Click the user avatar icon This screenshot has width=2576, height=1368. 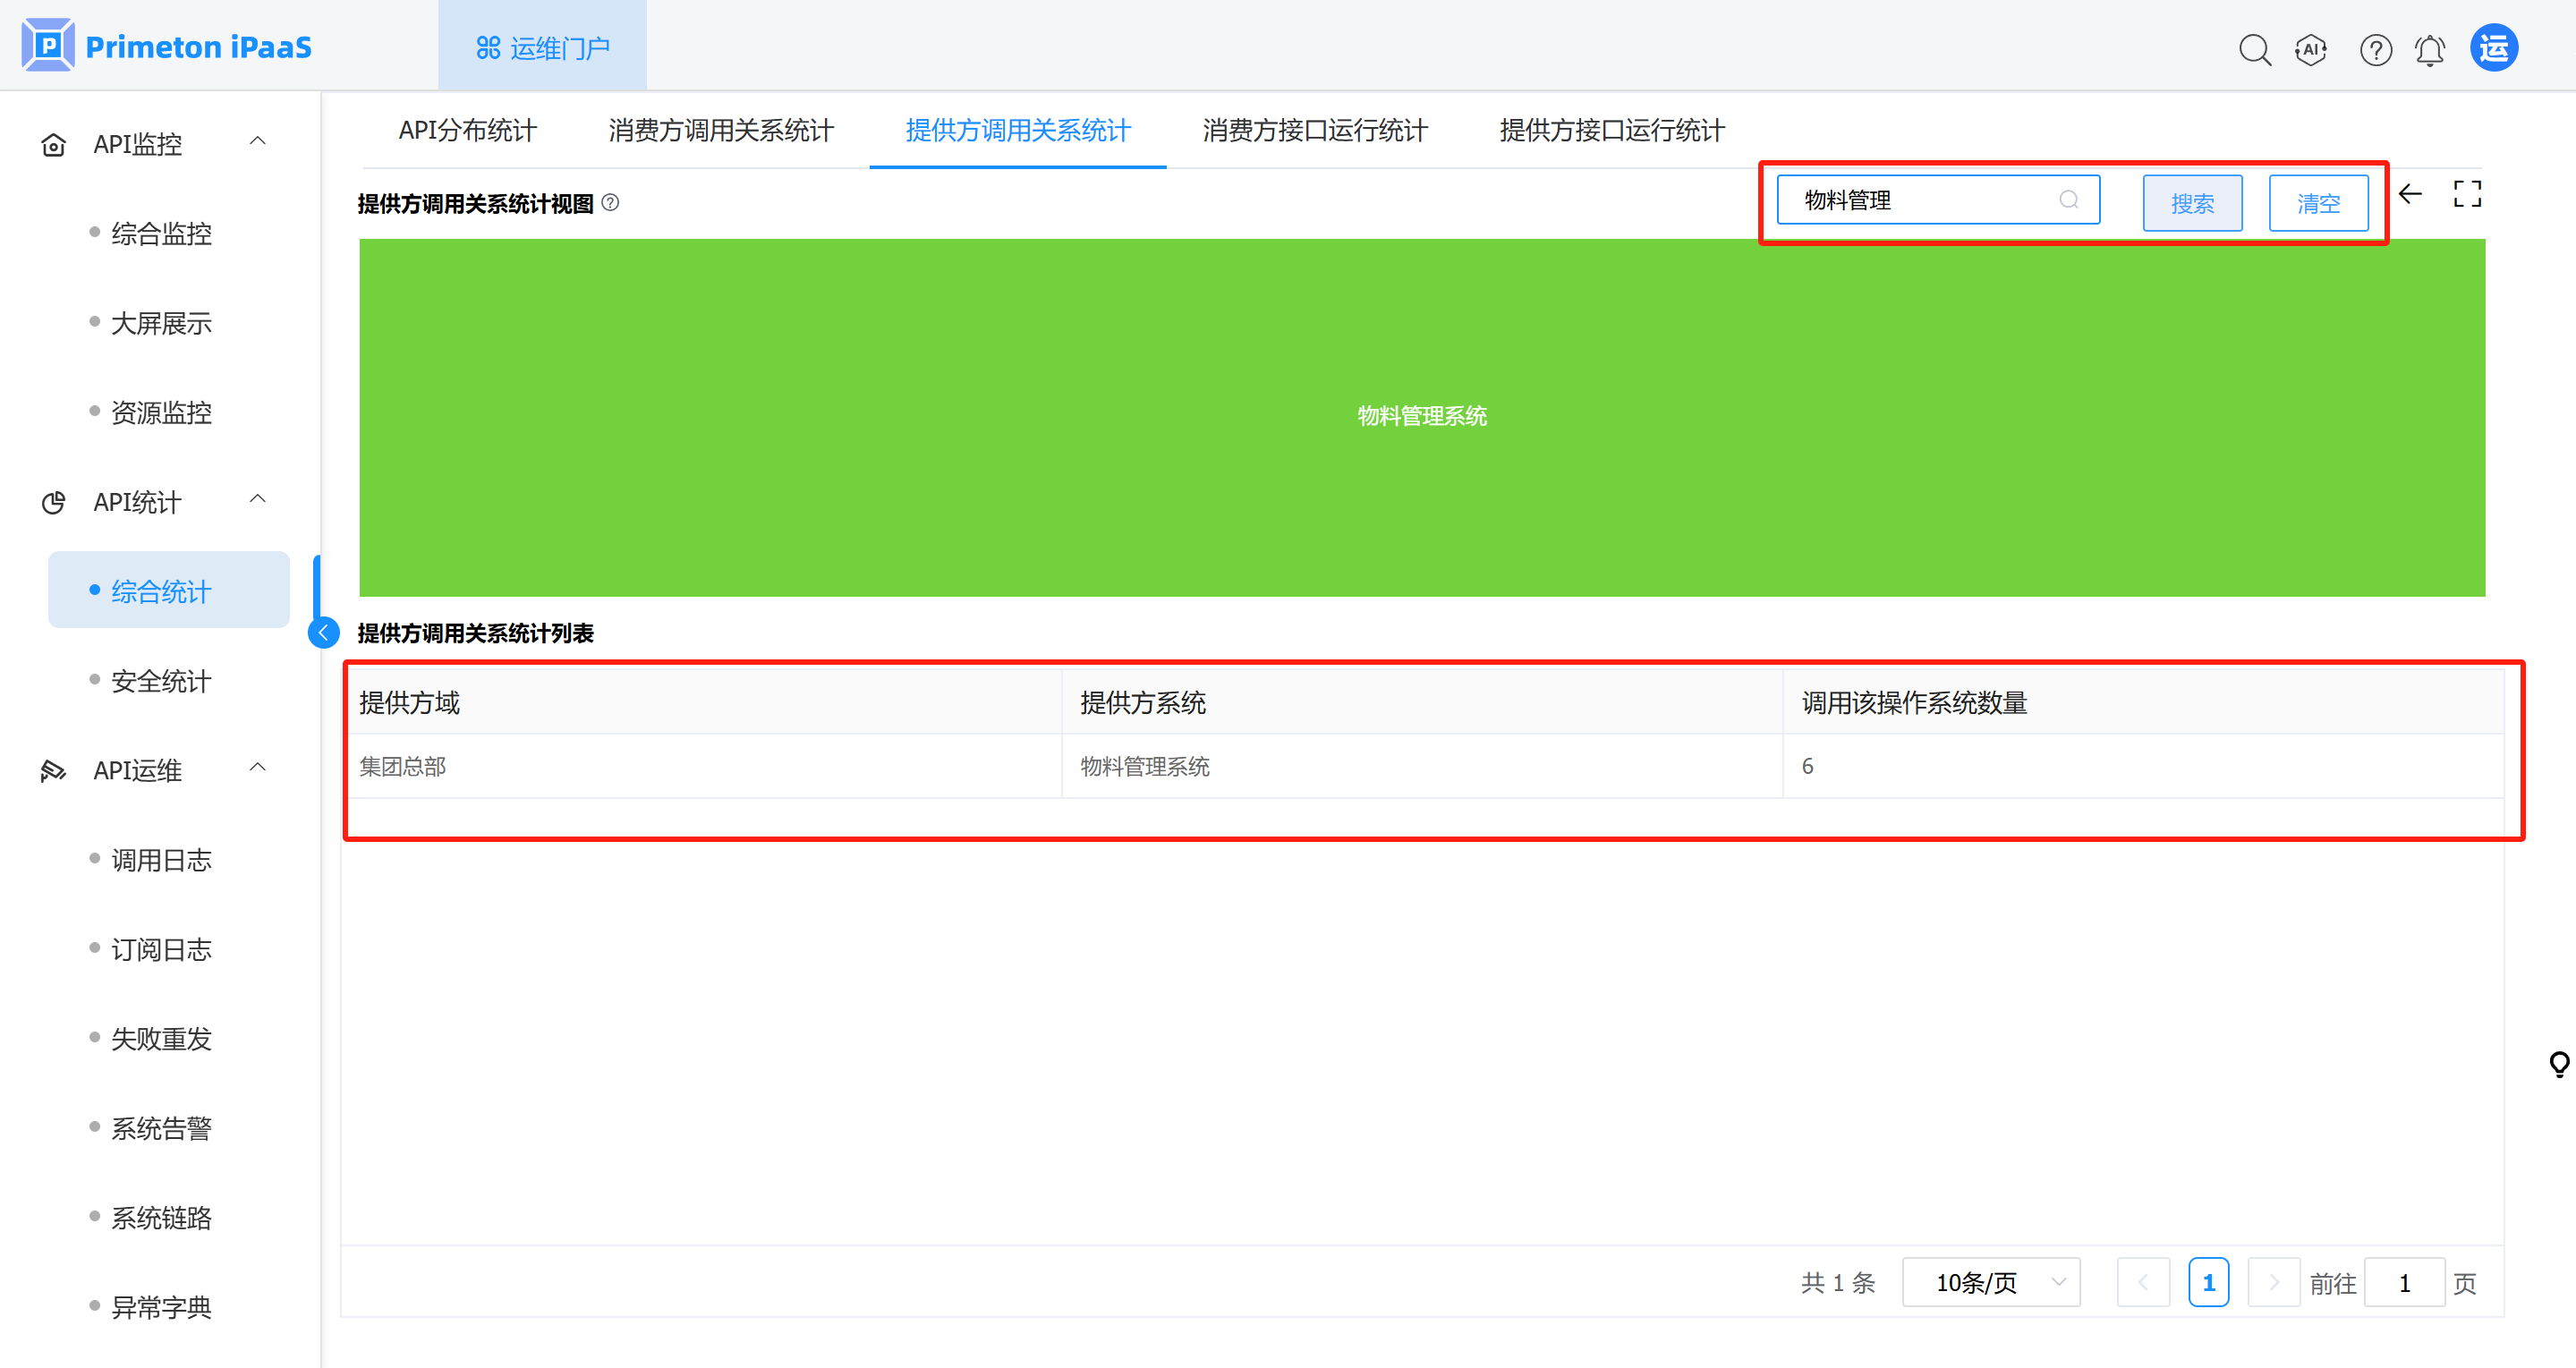click(x=2493, y=48)
